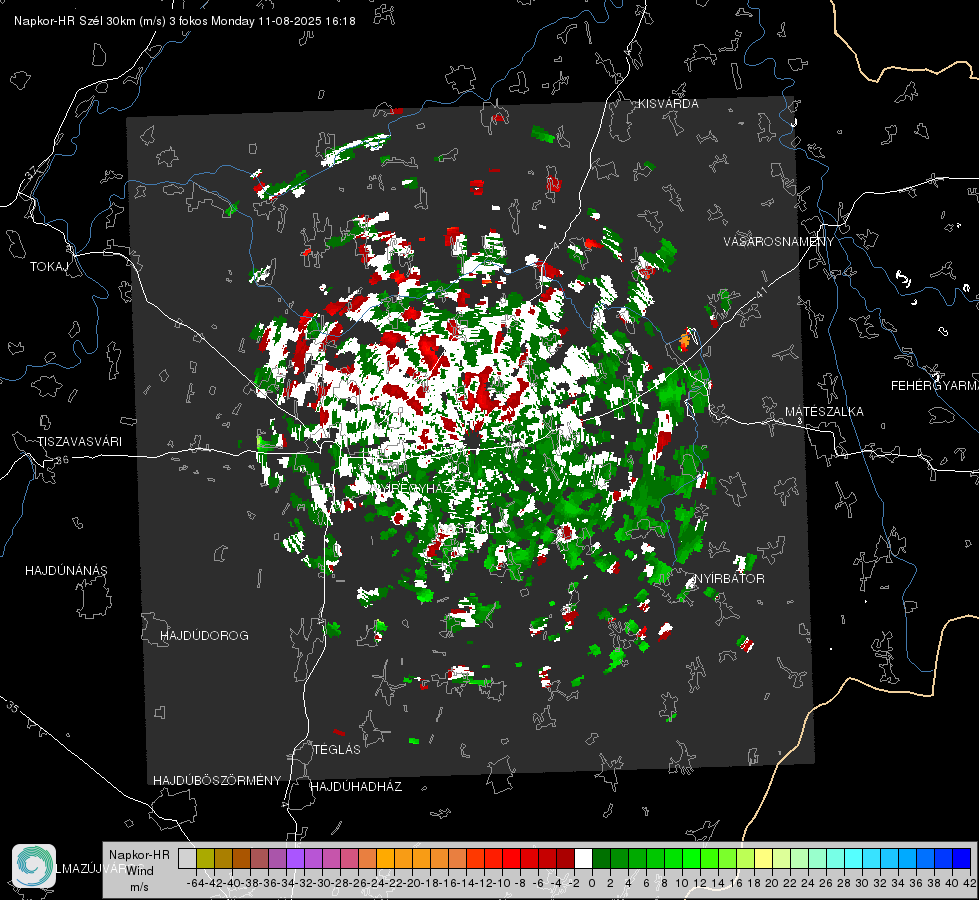Viewport: 979px width, 900px height.
Task: Select the MÁTÉSZALKA town label
Action: [824, 412]
